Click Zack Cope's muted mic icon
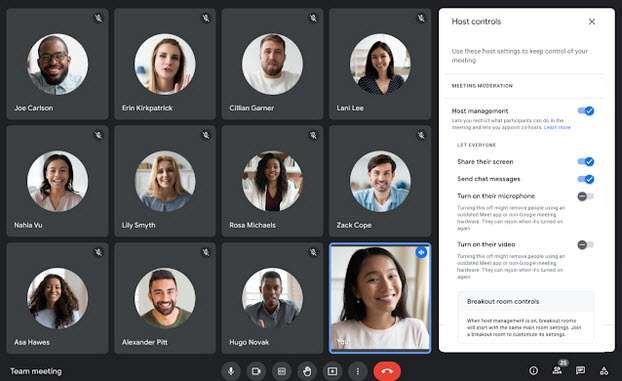622x381 pixels. pyautogui.click(x=421, y=135)
